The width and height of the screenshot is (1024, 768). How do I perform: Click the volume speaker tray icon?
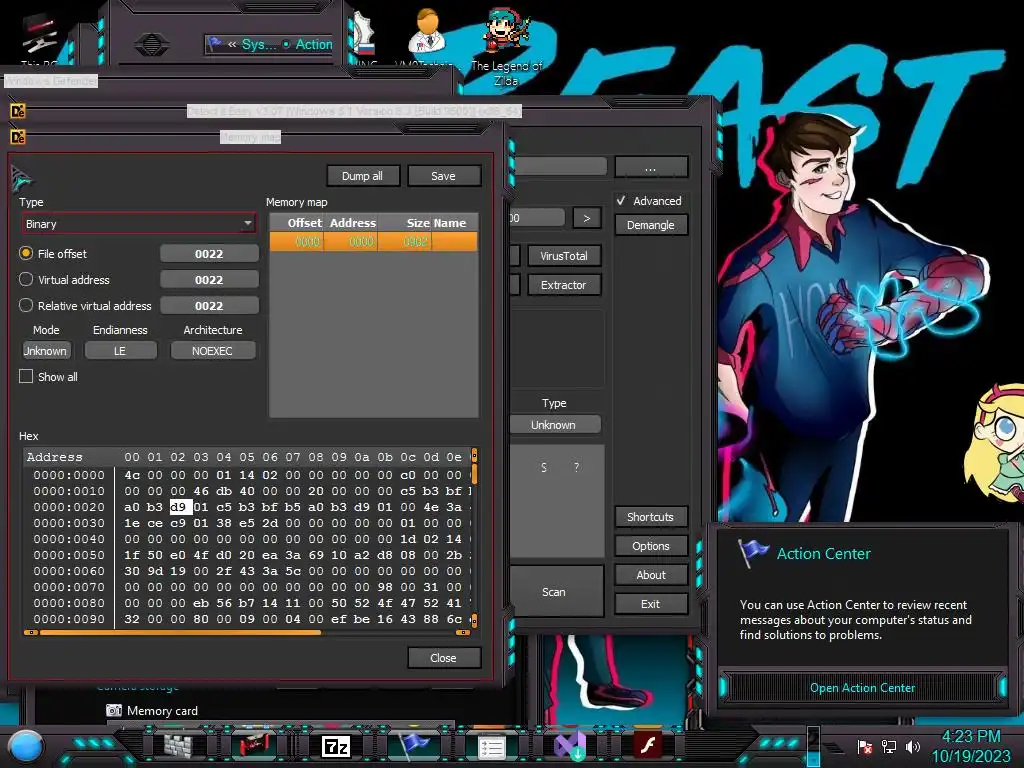[x=913, y=746]
